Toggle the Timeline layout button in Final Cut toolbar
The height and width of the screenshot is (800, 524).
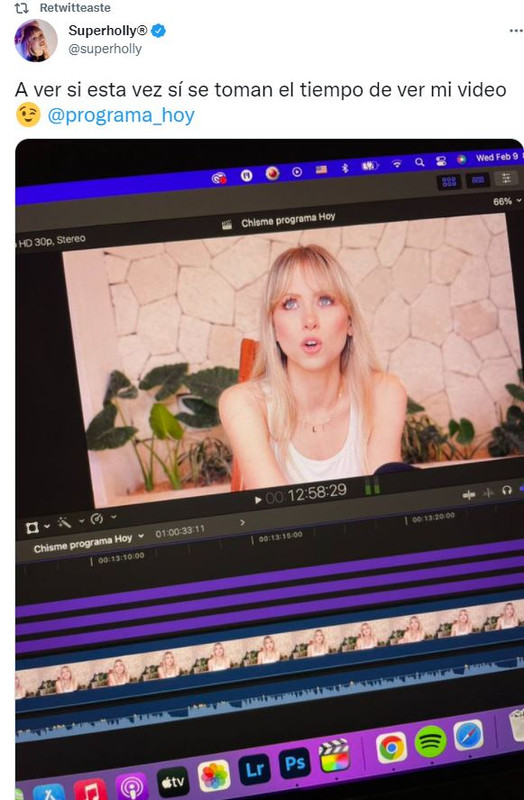(x=478, y=180)
